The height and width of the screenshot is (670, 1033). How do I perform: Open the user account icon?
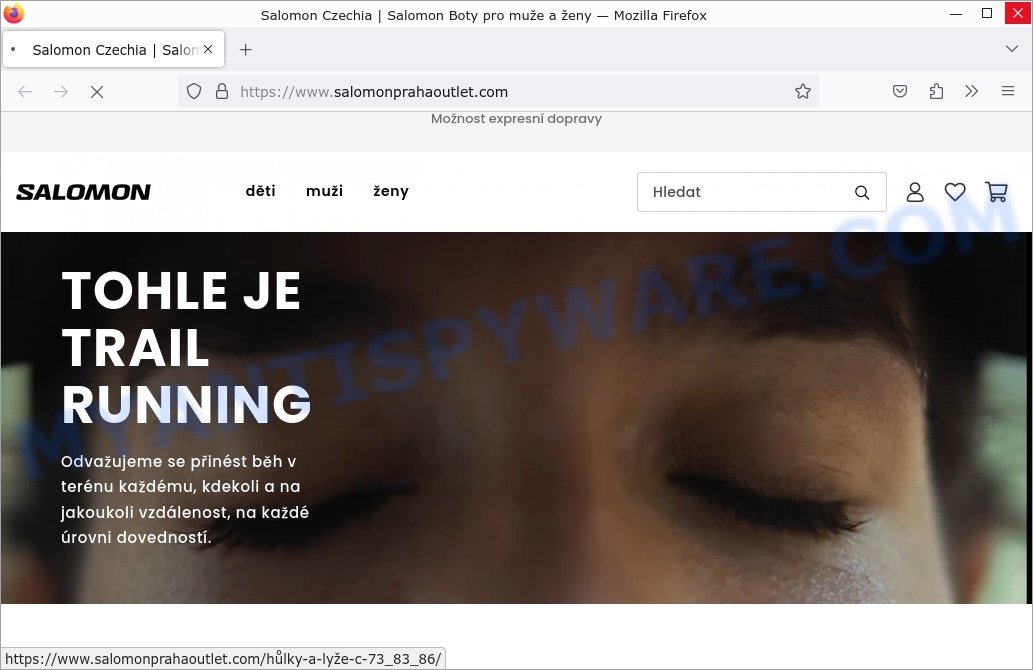point(914,192)
